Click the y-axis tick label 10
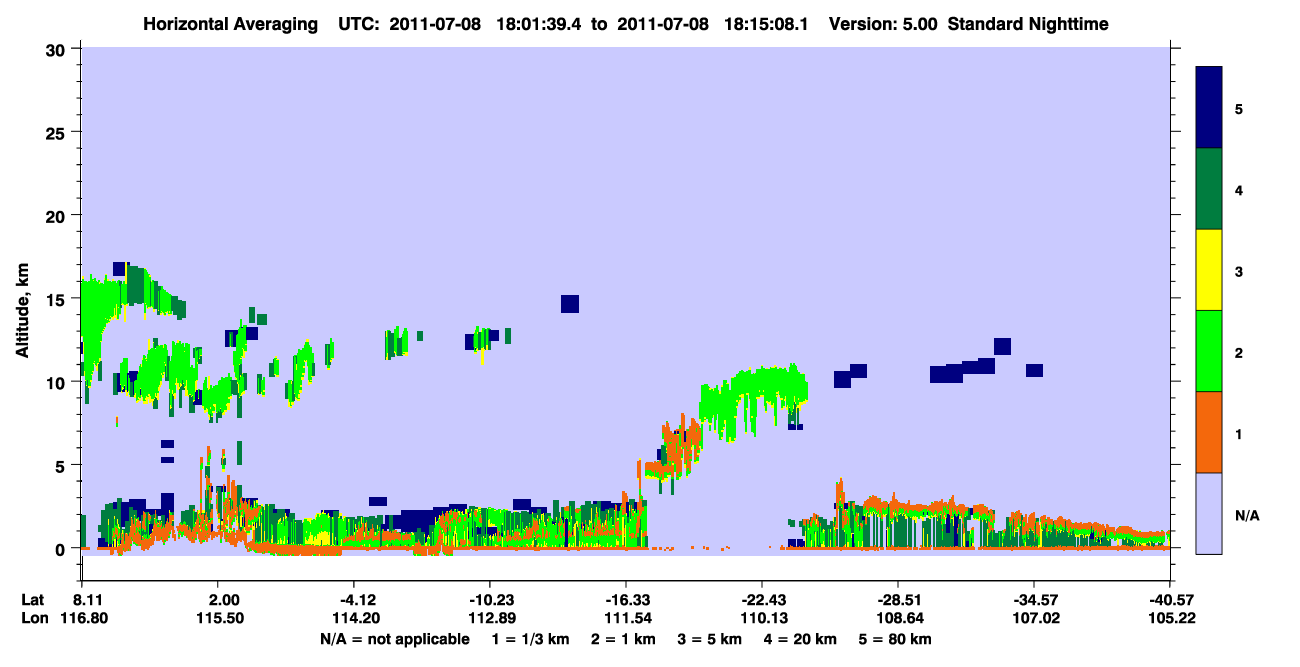The image size is (1300, 667). 56,382
